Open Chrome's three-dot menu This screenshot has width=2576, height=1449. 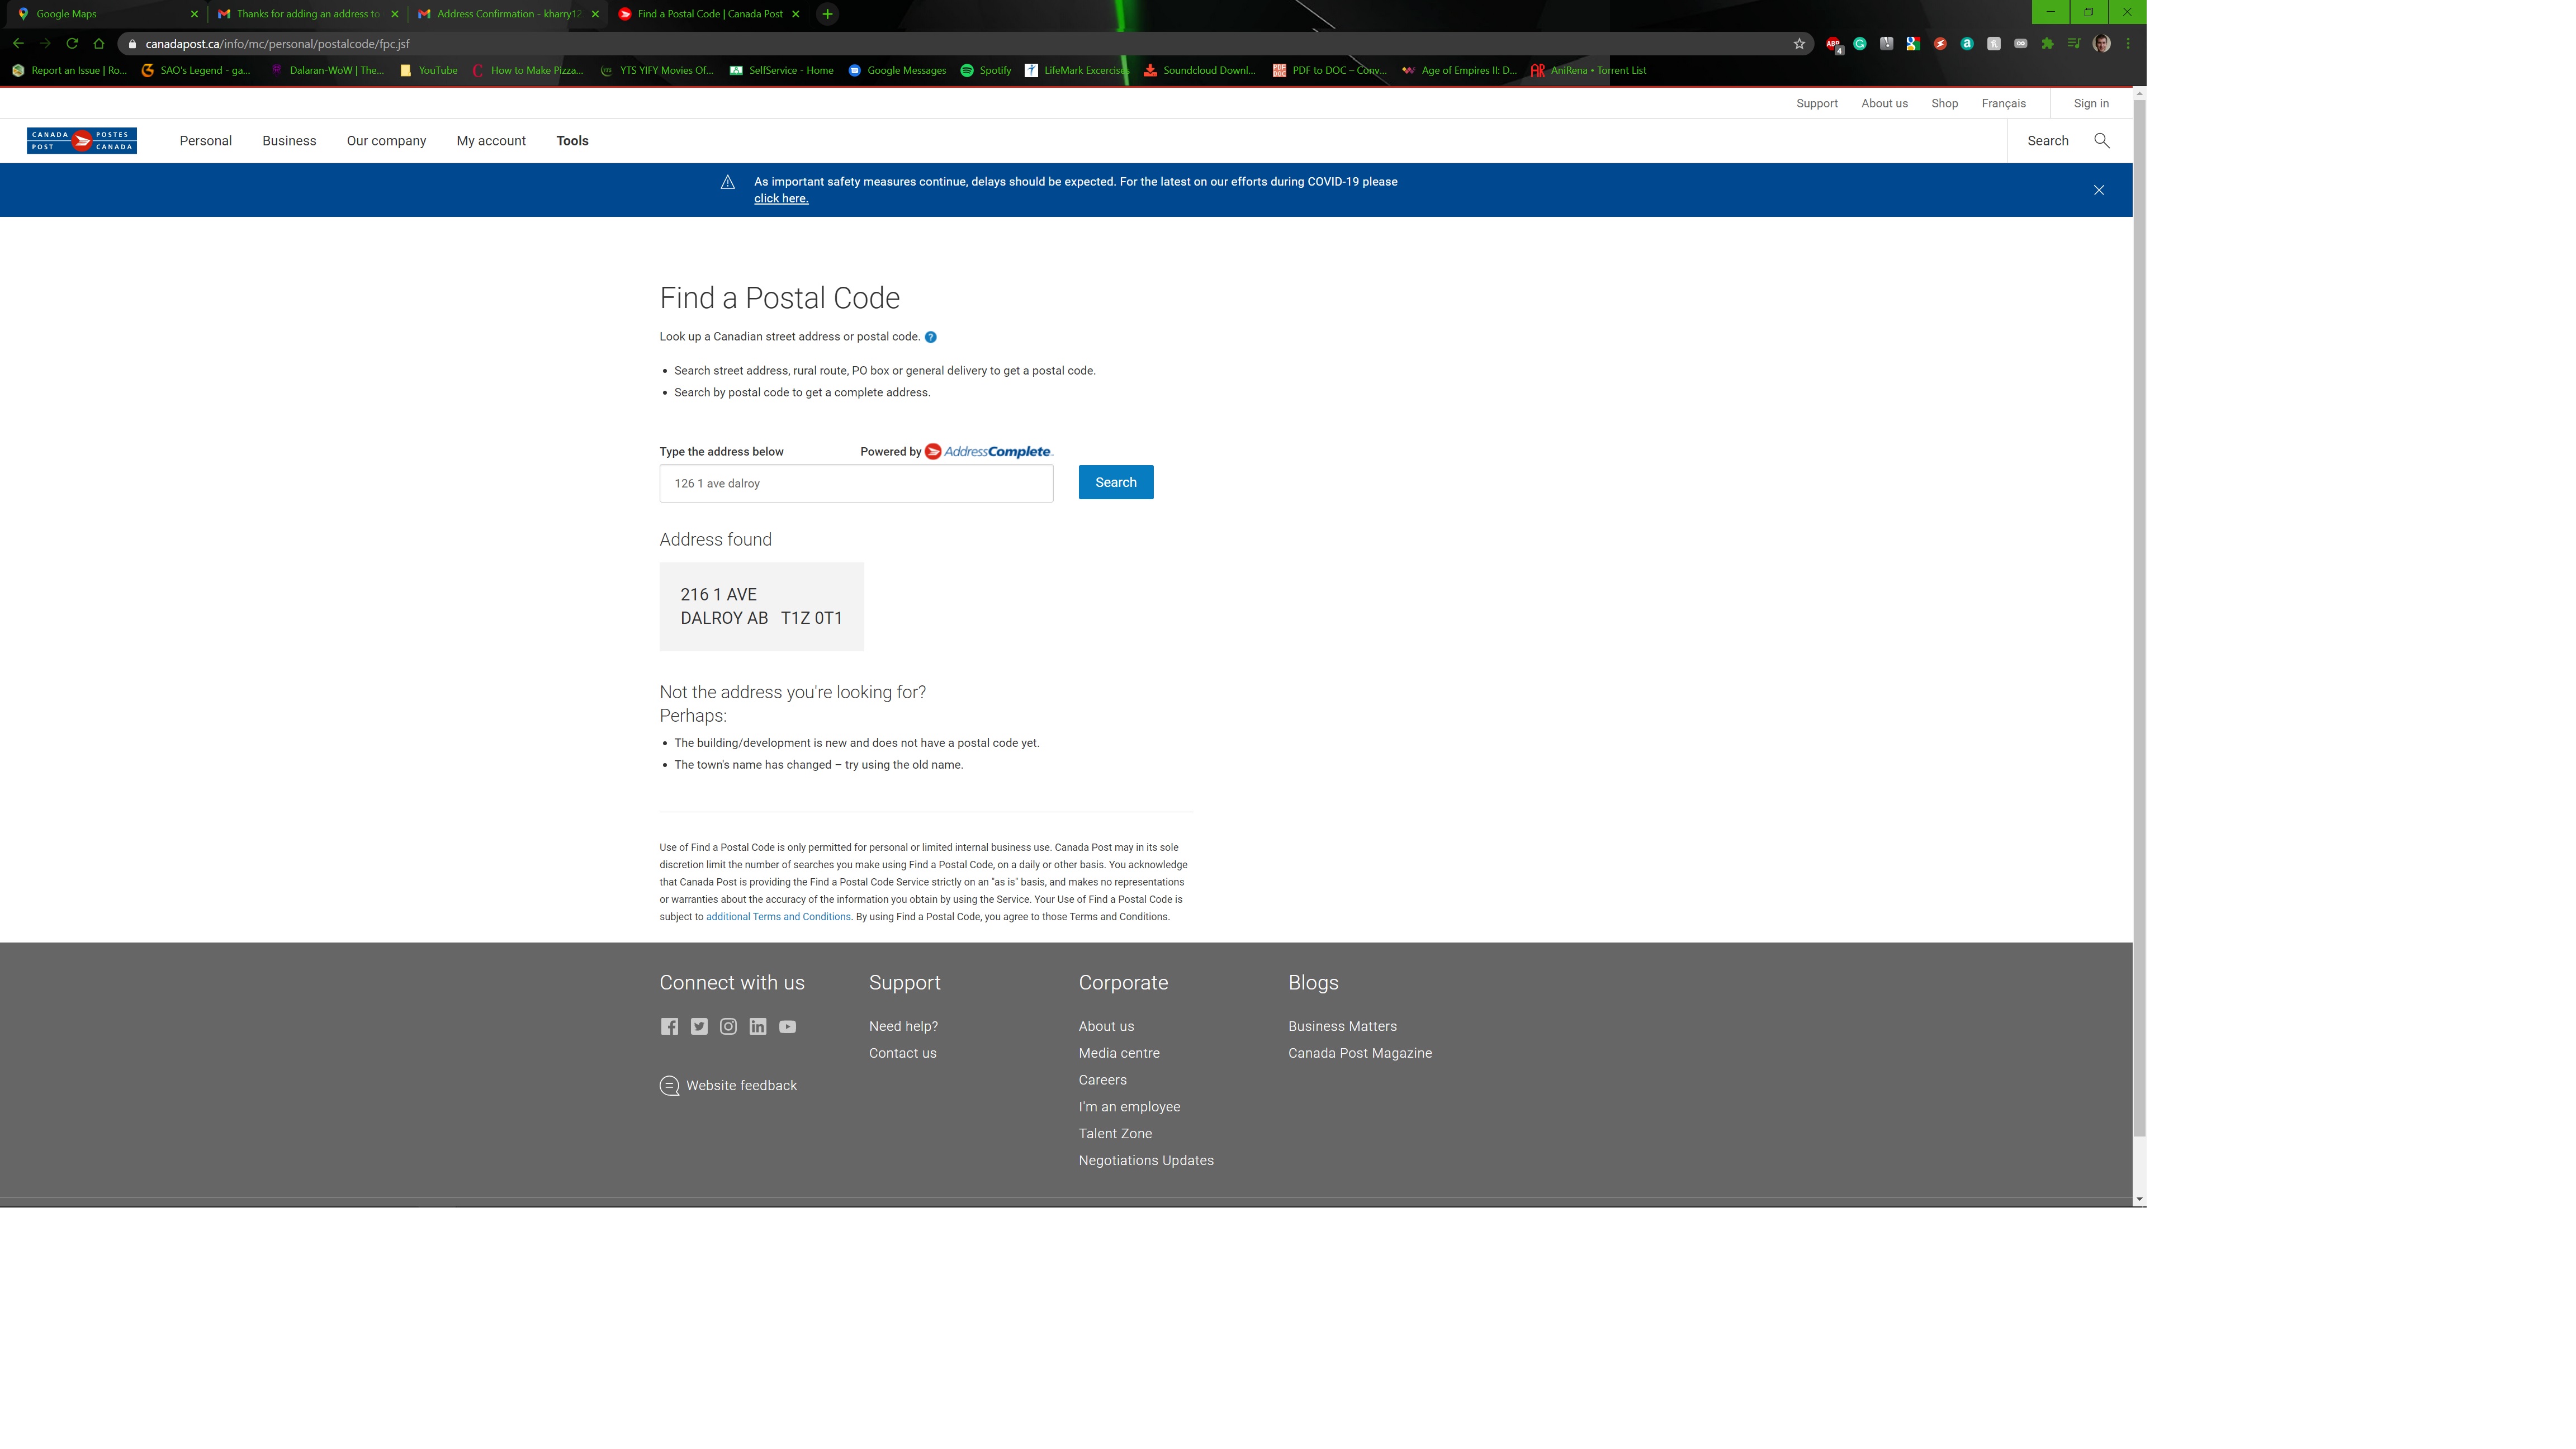(2128, 44)
